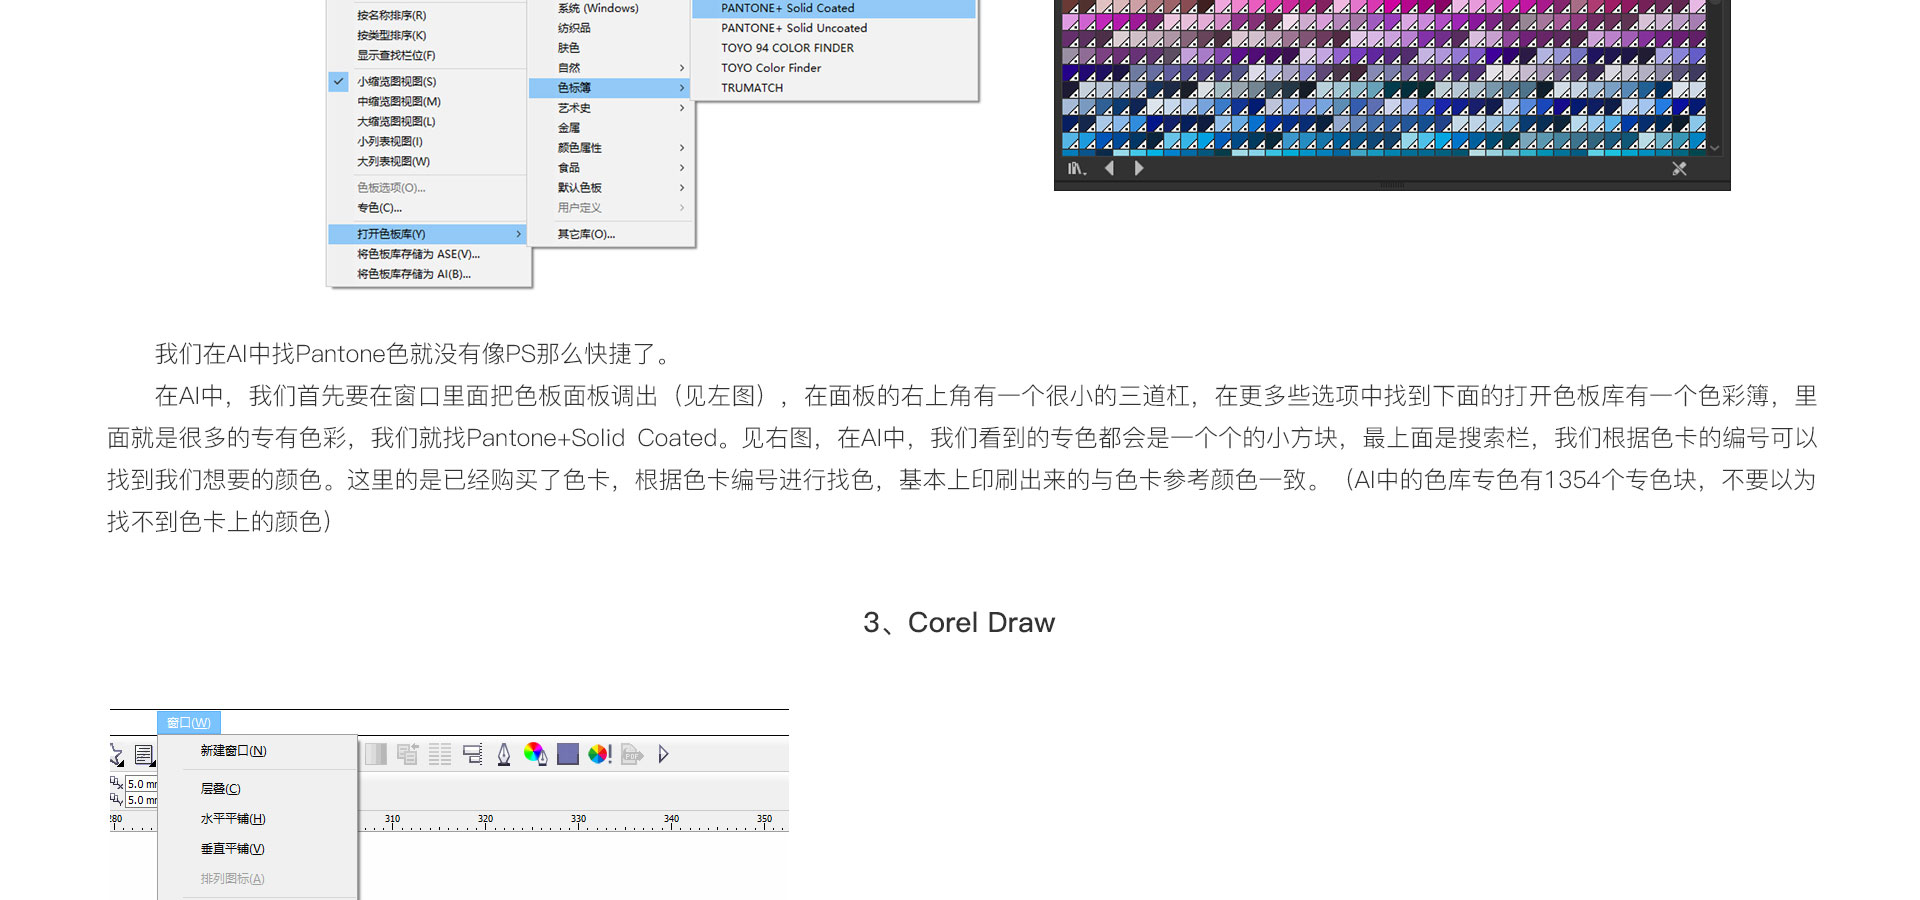This screenshot has height=900, width=1920.
Task: Click the duplicate distance X icon
Action: click(x=117, y=783)
